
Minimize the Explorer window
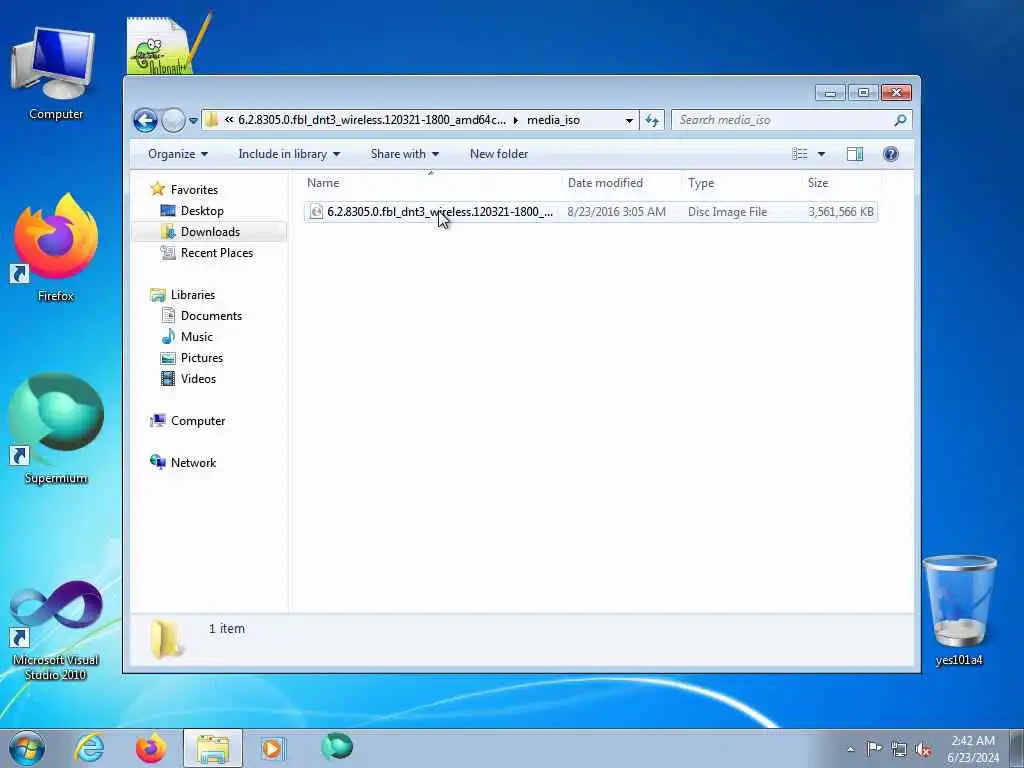click(x=830, y=93)
